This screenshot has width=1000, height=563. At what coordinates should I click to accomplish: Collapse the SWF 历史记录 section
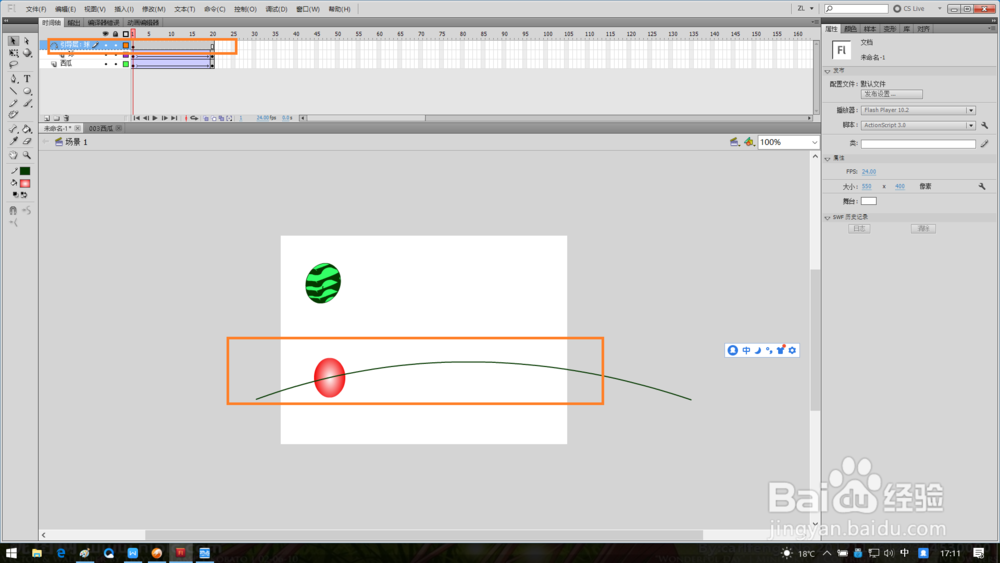click(x=828, y=218)
